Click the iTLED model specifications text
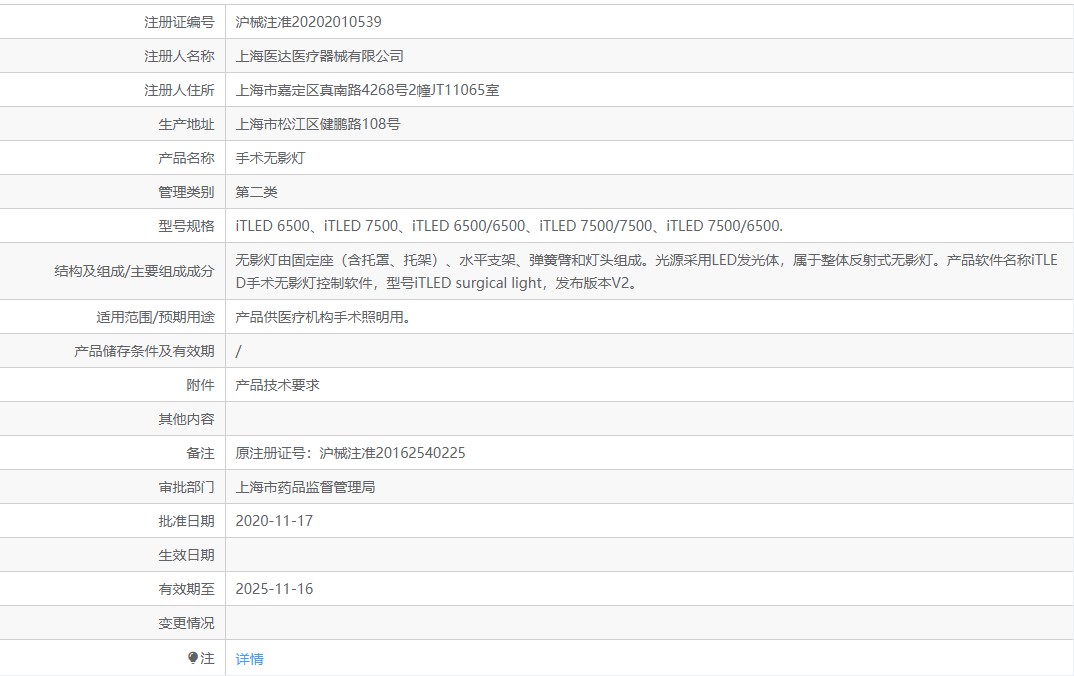 tap(508, 226)
